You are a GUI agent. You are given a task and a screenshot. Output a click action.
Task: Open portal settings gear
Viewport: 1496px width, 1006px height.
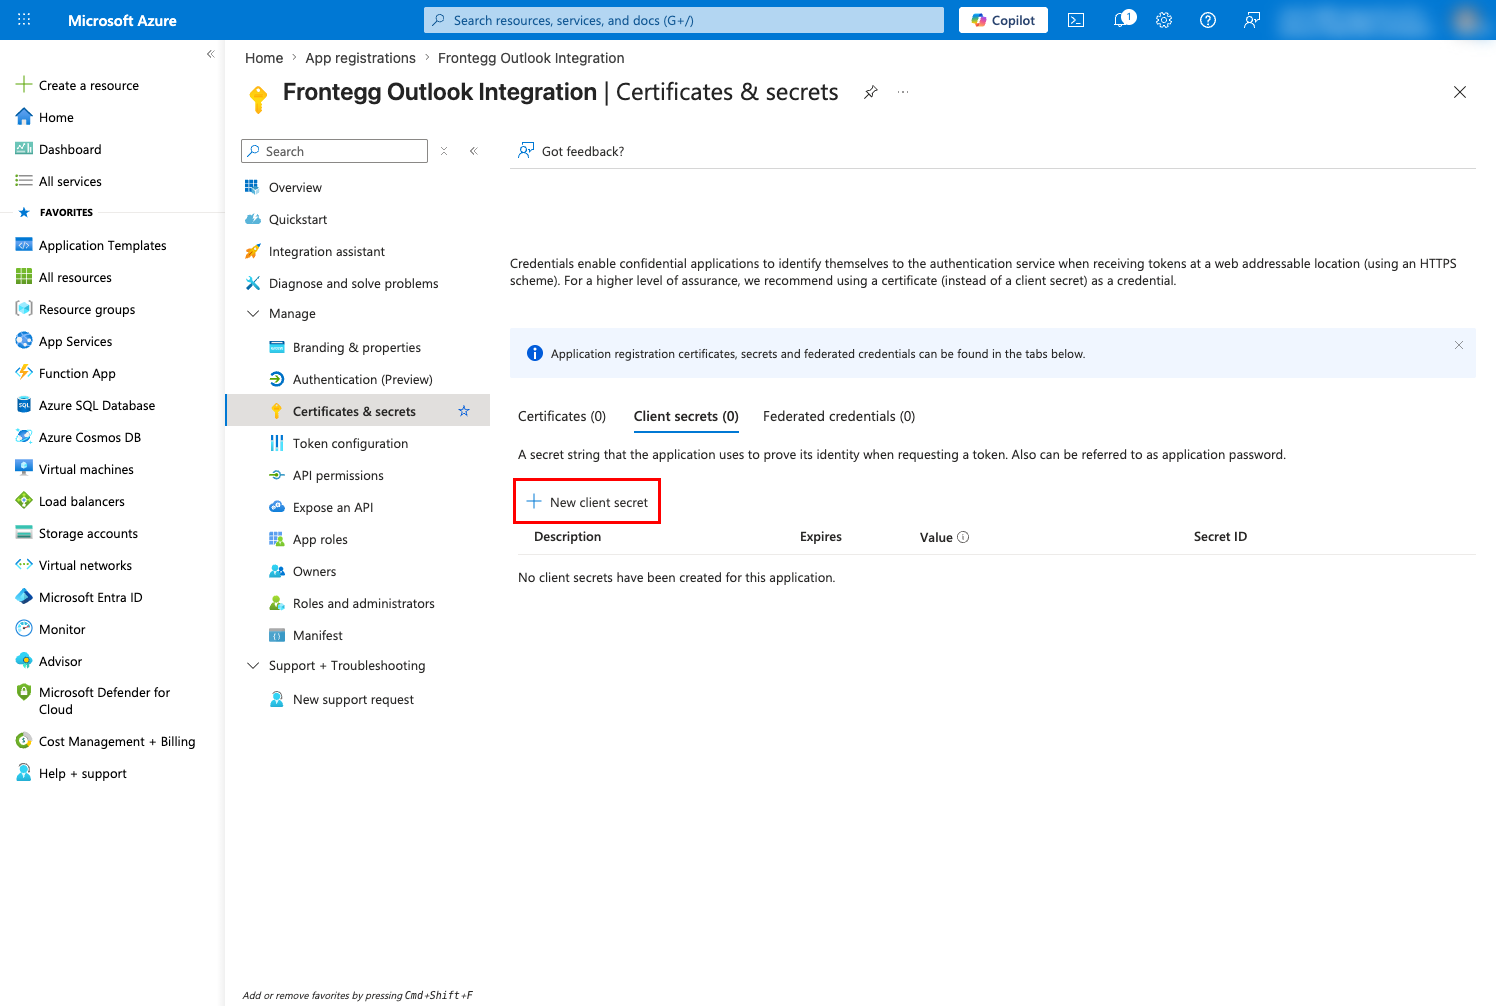pyautogui.click(x=1164, y=20)
